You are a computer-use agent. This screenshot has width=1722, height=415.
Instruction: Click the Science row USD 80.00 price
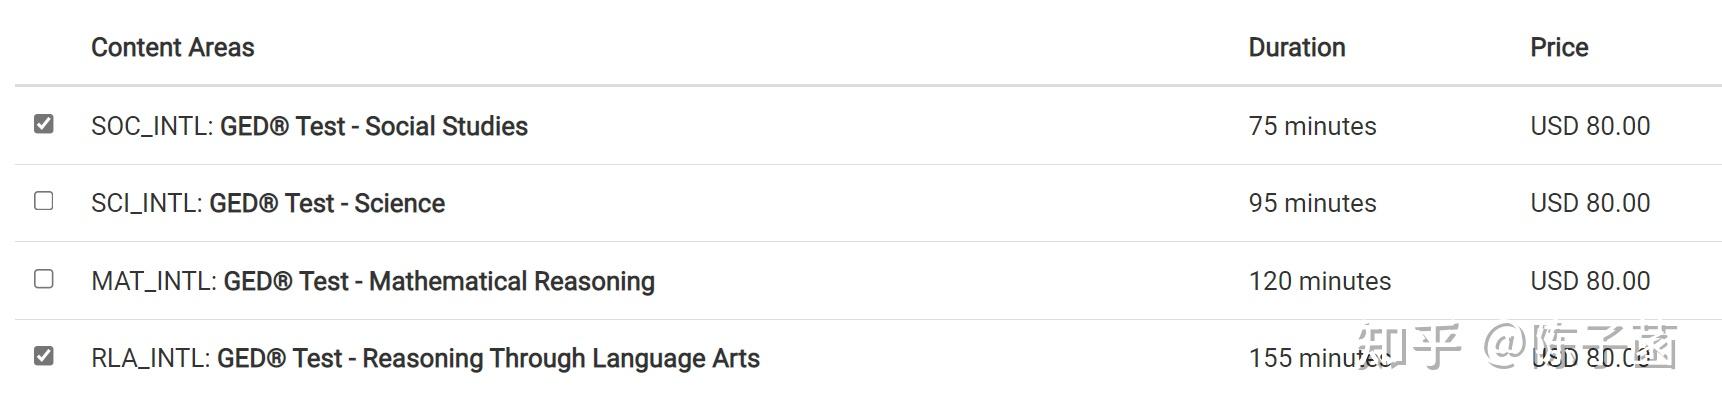pos(1589,203)
